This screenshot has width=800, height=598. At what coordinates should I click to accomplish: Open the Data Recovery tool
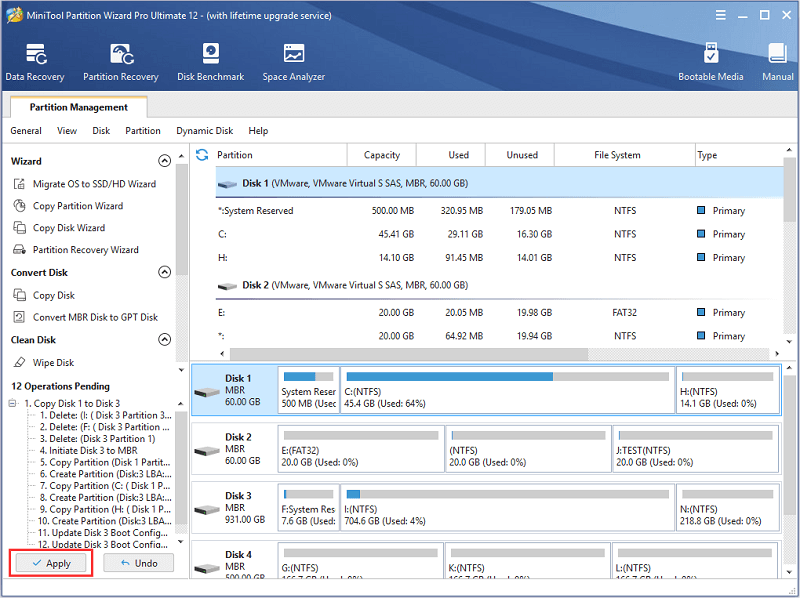(x=35, y=62)
